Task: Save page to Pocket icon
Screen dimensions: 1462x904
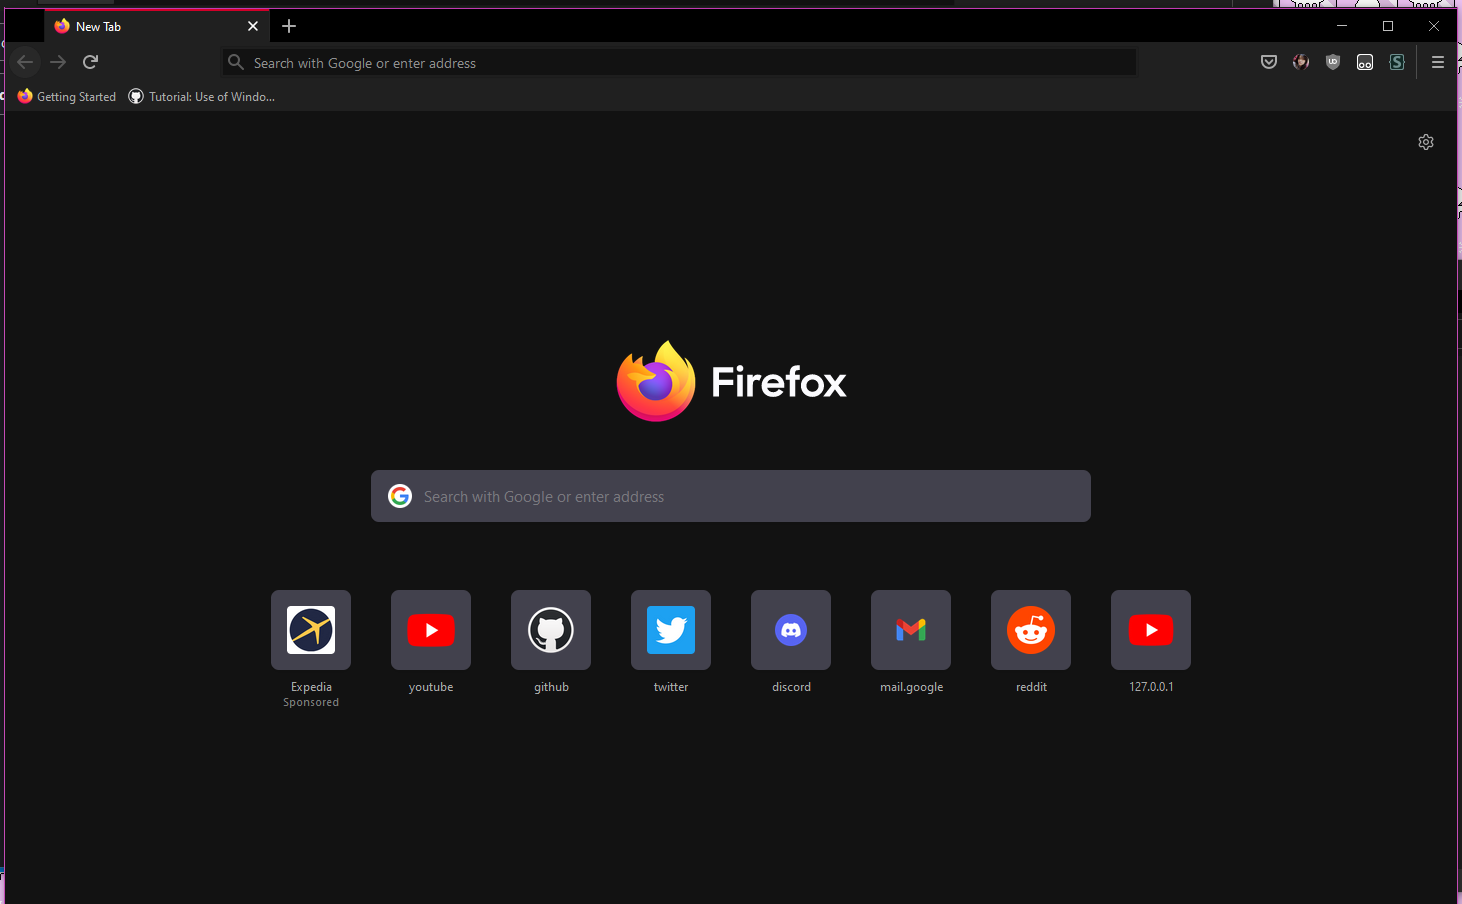Action: click(x=1269, y=62)
